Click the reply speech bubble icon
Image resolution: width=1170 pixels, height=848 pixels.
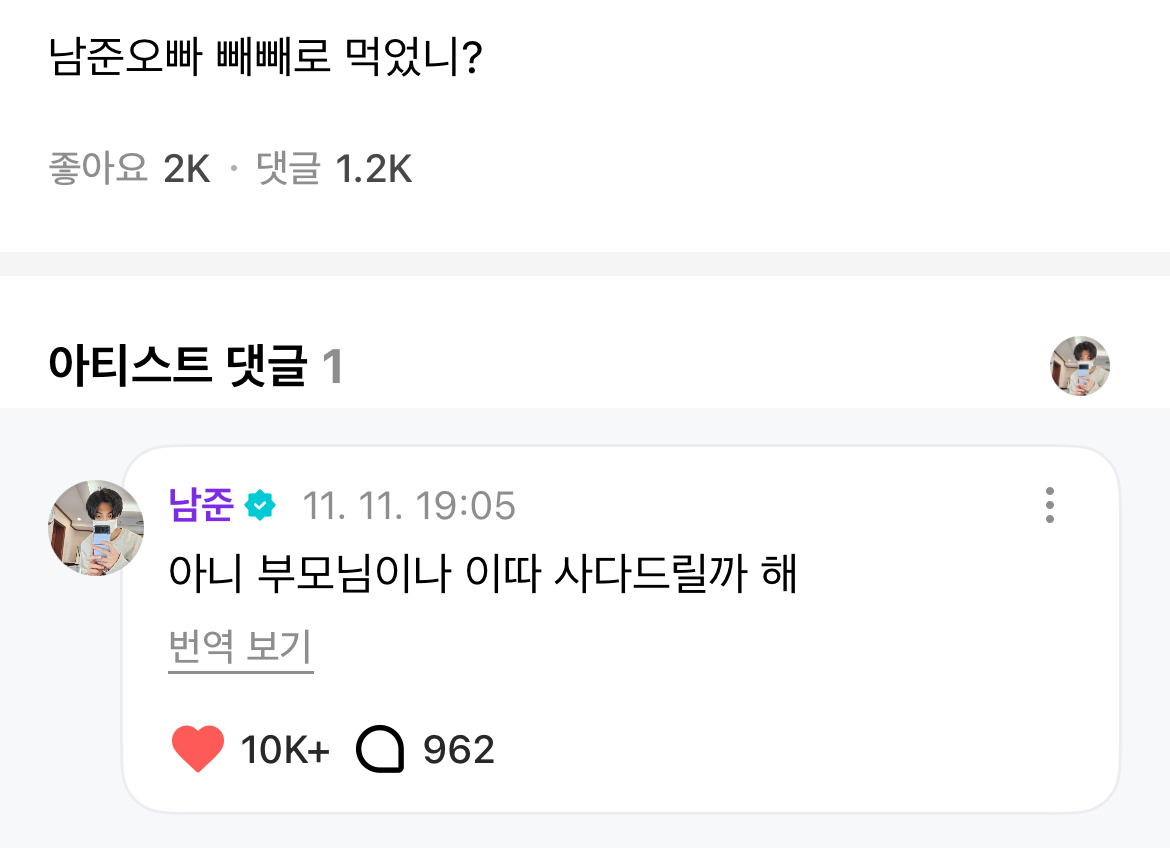pyautogui.click(x=380, y=749)
